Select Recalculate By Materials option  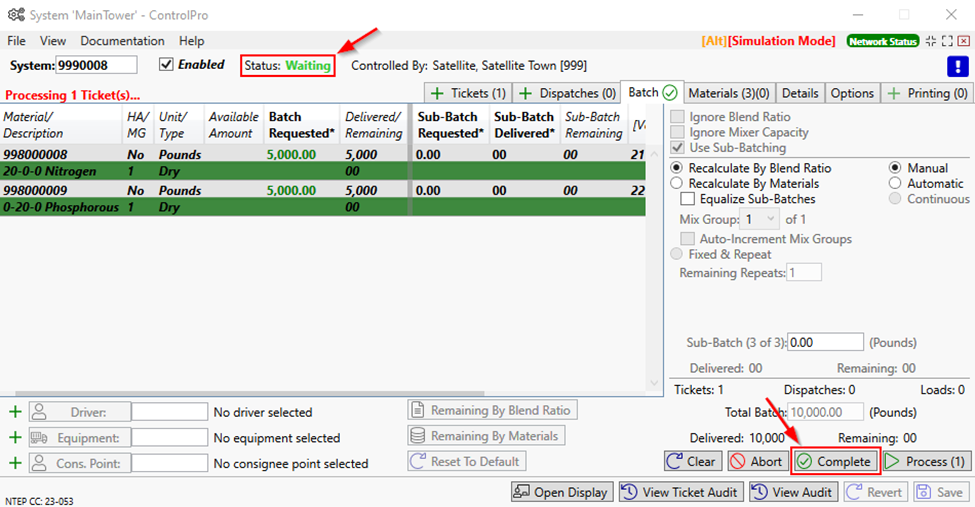coord(678,184)
